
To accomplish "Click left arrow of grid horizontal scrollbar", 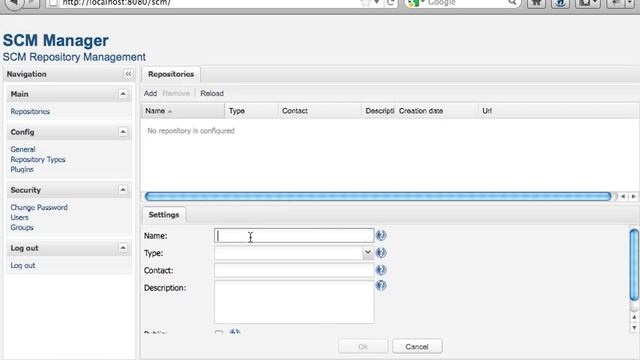I will tap(623, 196).
